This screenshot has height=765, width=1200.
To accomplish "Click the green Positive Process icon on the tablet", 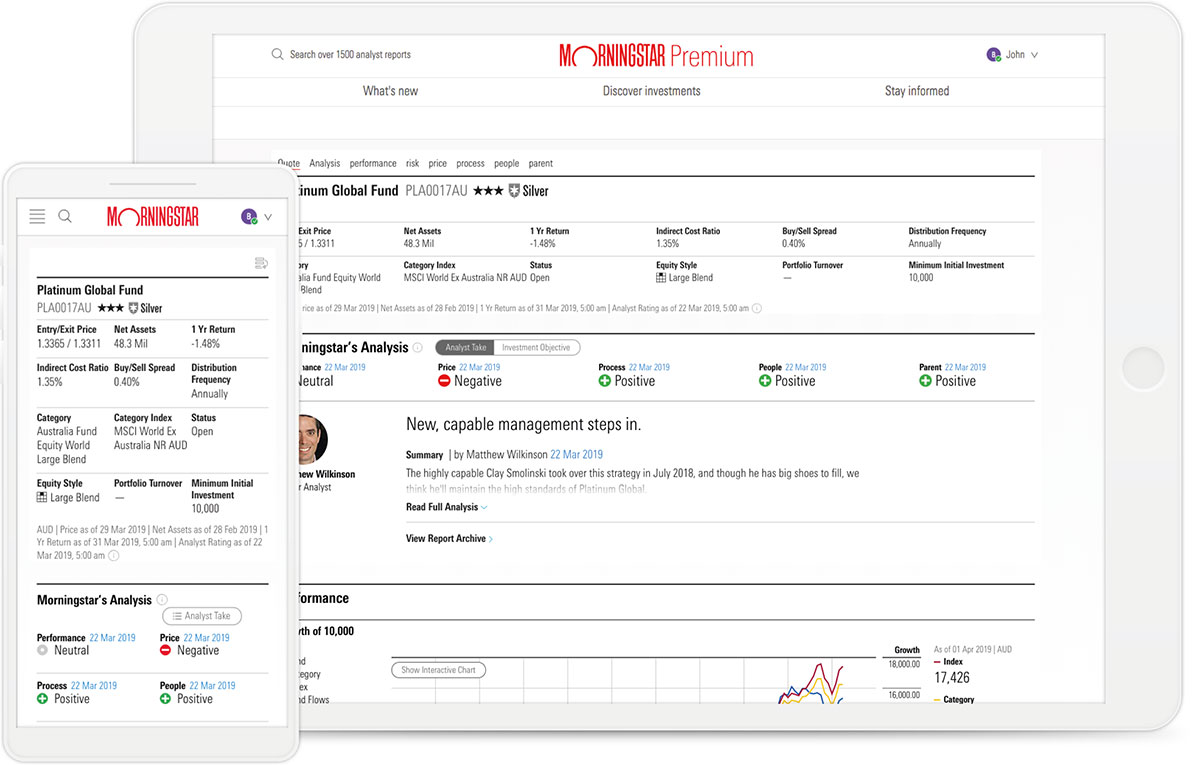I will (x=605, y=381).
